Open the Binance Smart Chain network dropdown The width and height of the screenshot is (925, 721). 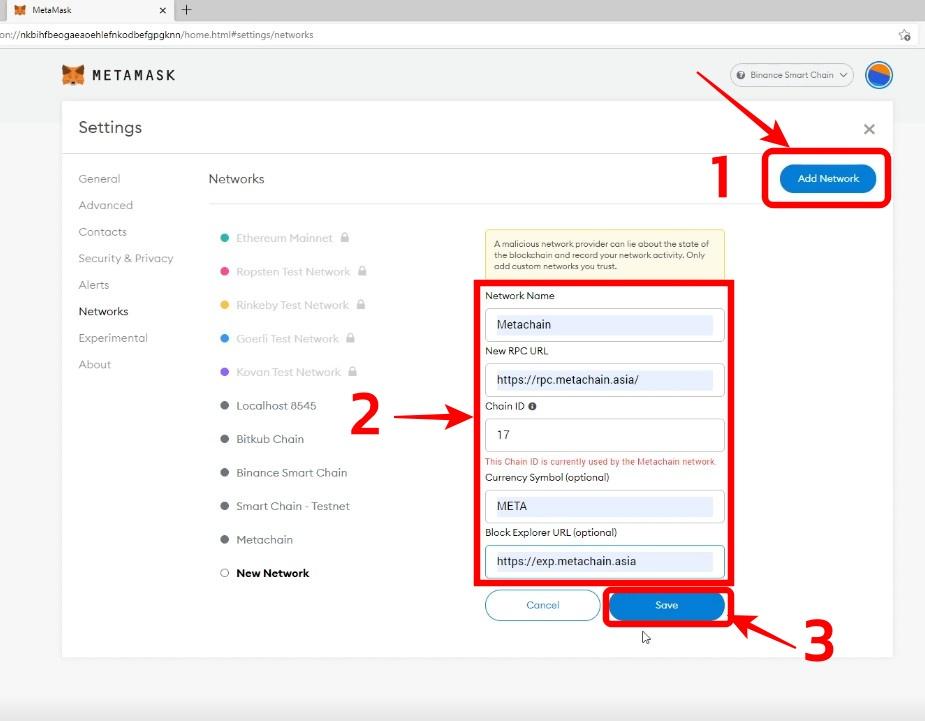tap(792, 75)
